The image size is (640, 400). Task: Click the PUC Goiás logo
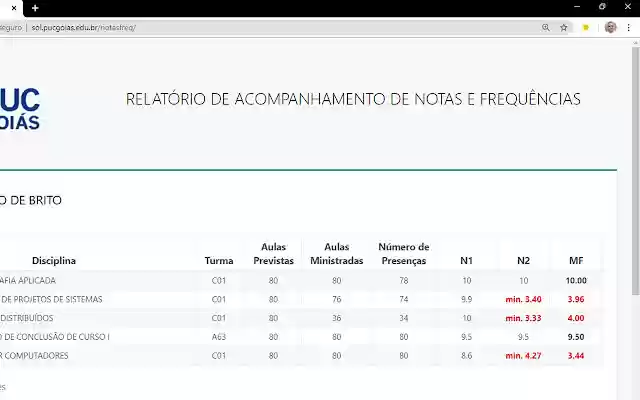coord(20,109)
